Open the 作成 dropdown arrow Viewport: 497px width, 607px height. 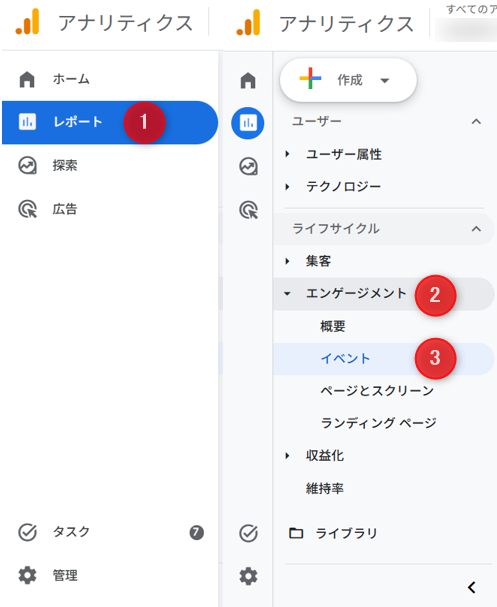pos(384,81)
